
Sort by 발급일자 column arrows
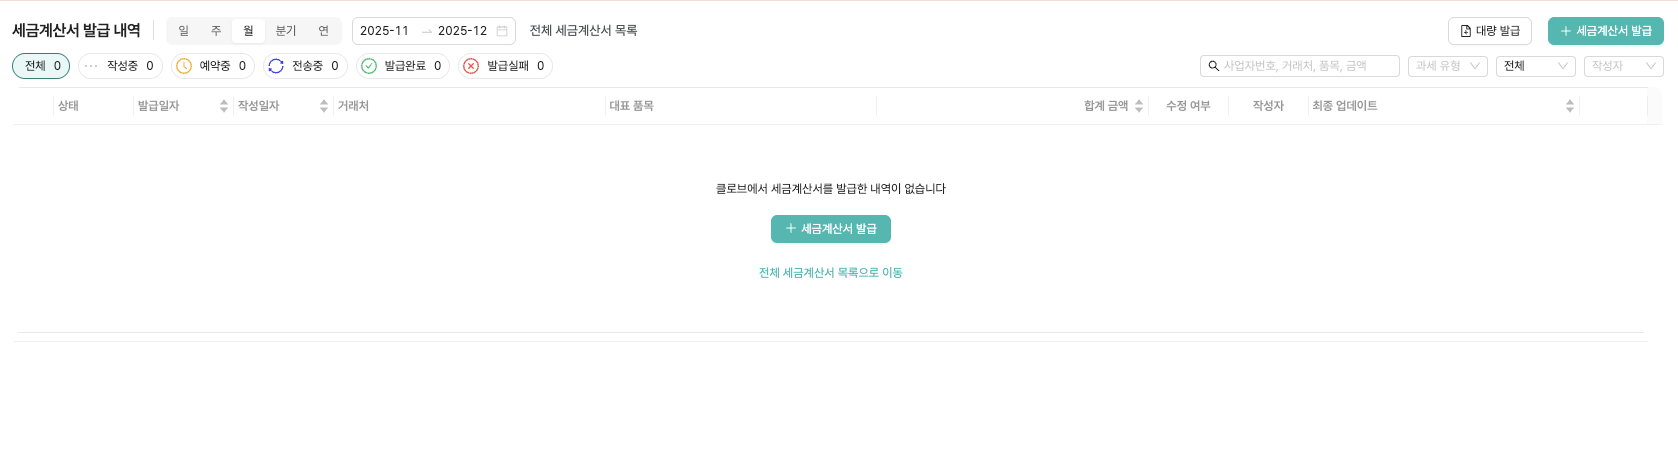click(224, 106)
